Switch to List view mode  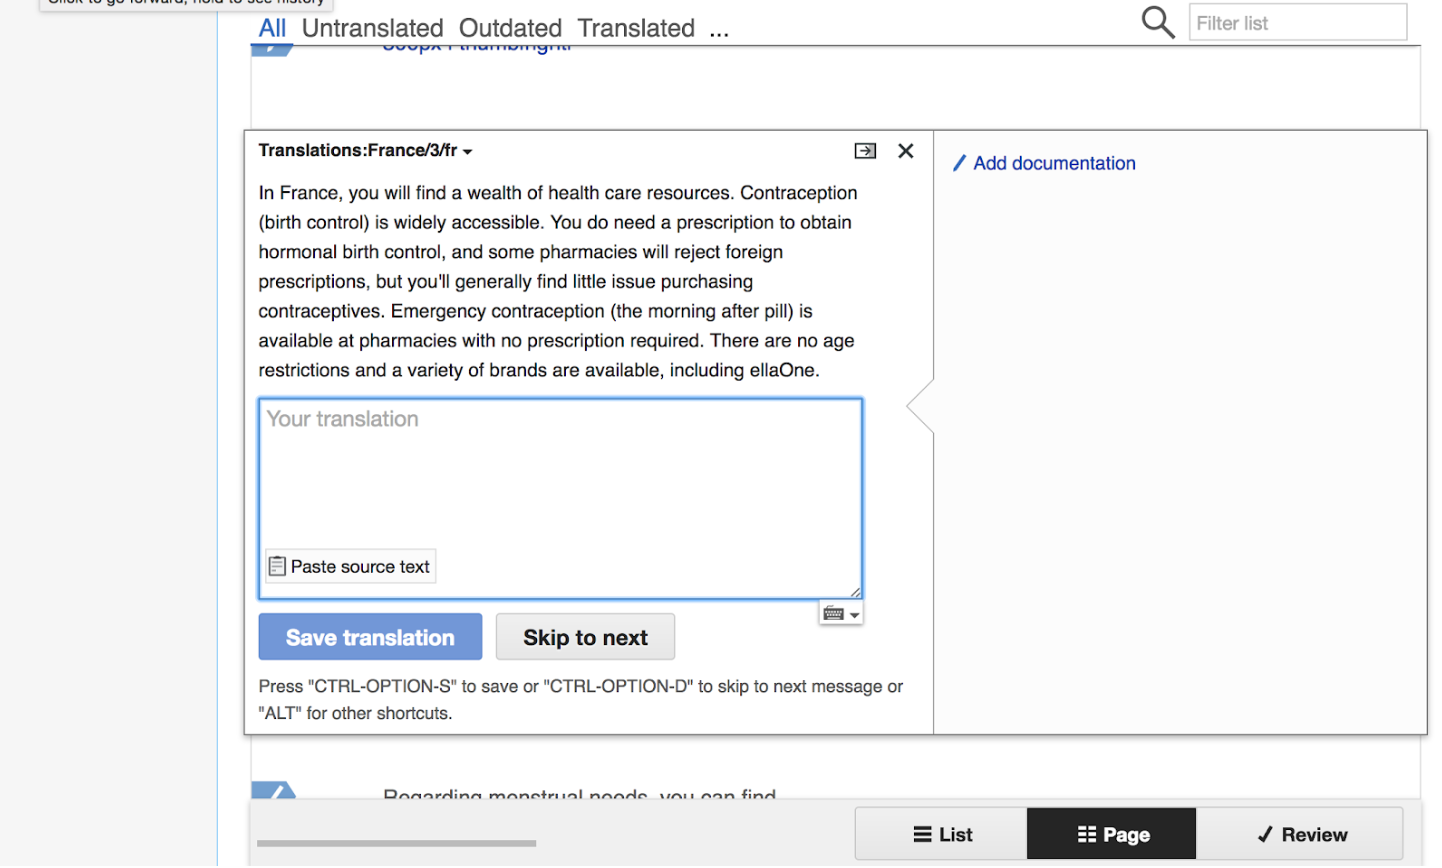(x=941, y=834)
